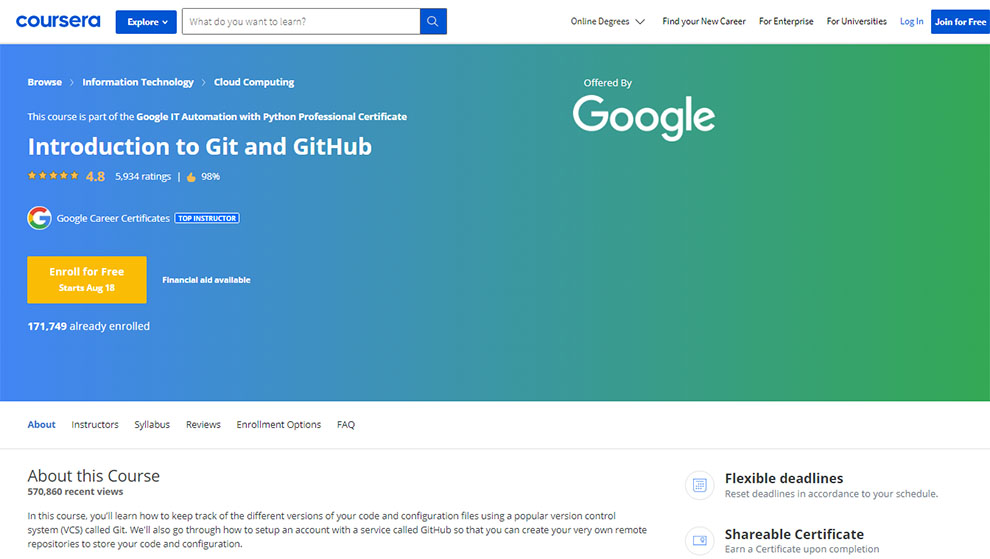Click '171,749 already enrolled' text
990x559 pixels.
click(x=88, y=326)
